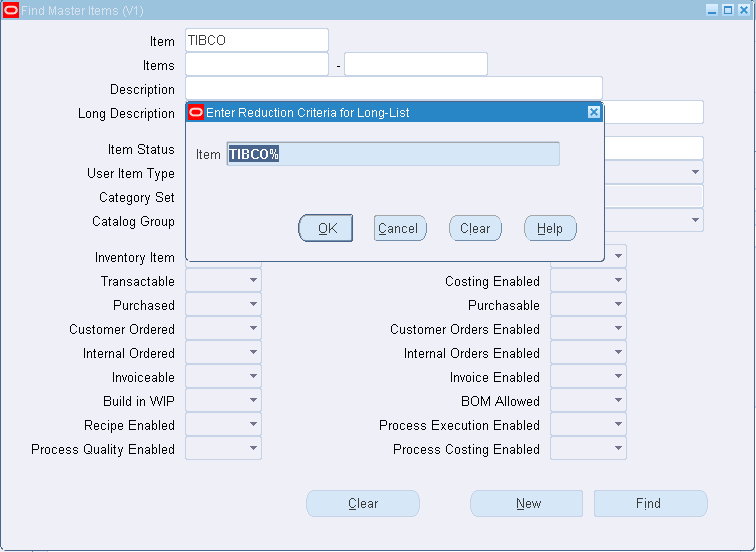
Task: Click the Item Status field right portion
Action: click(654, 148)
